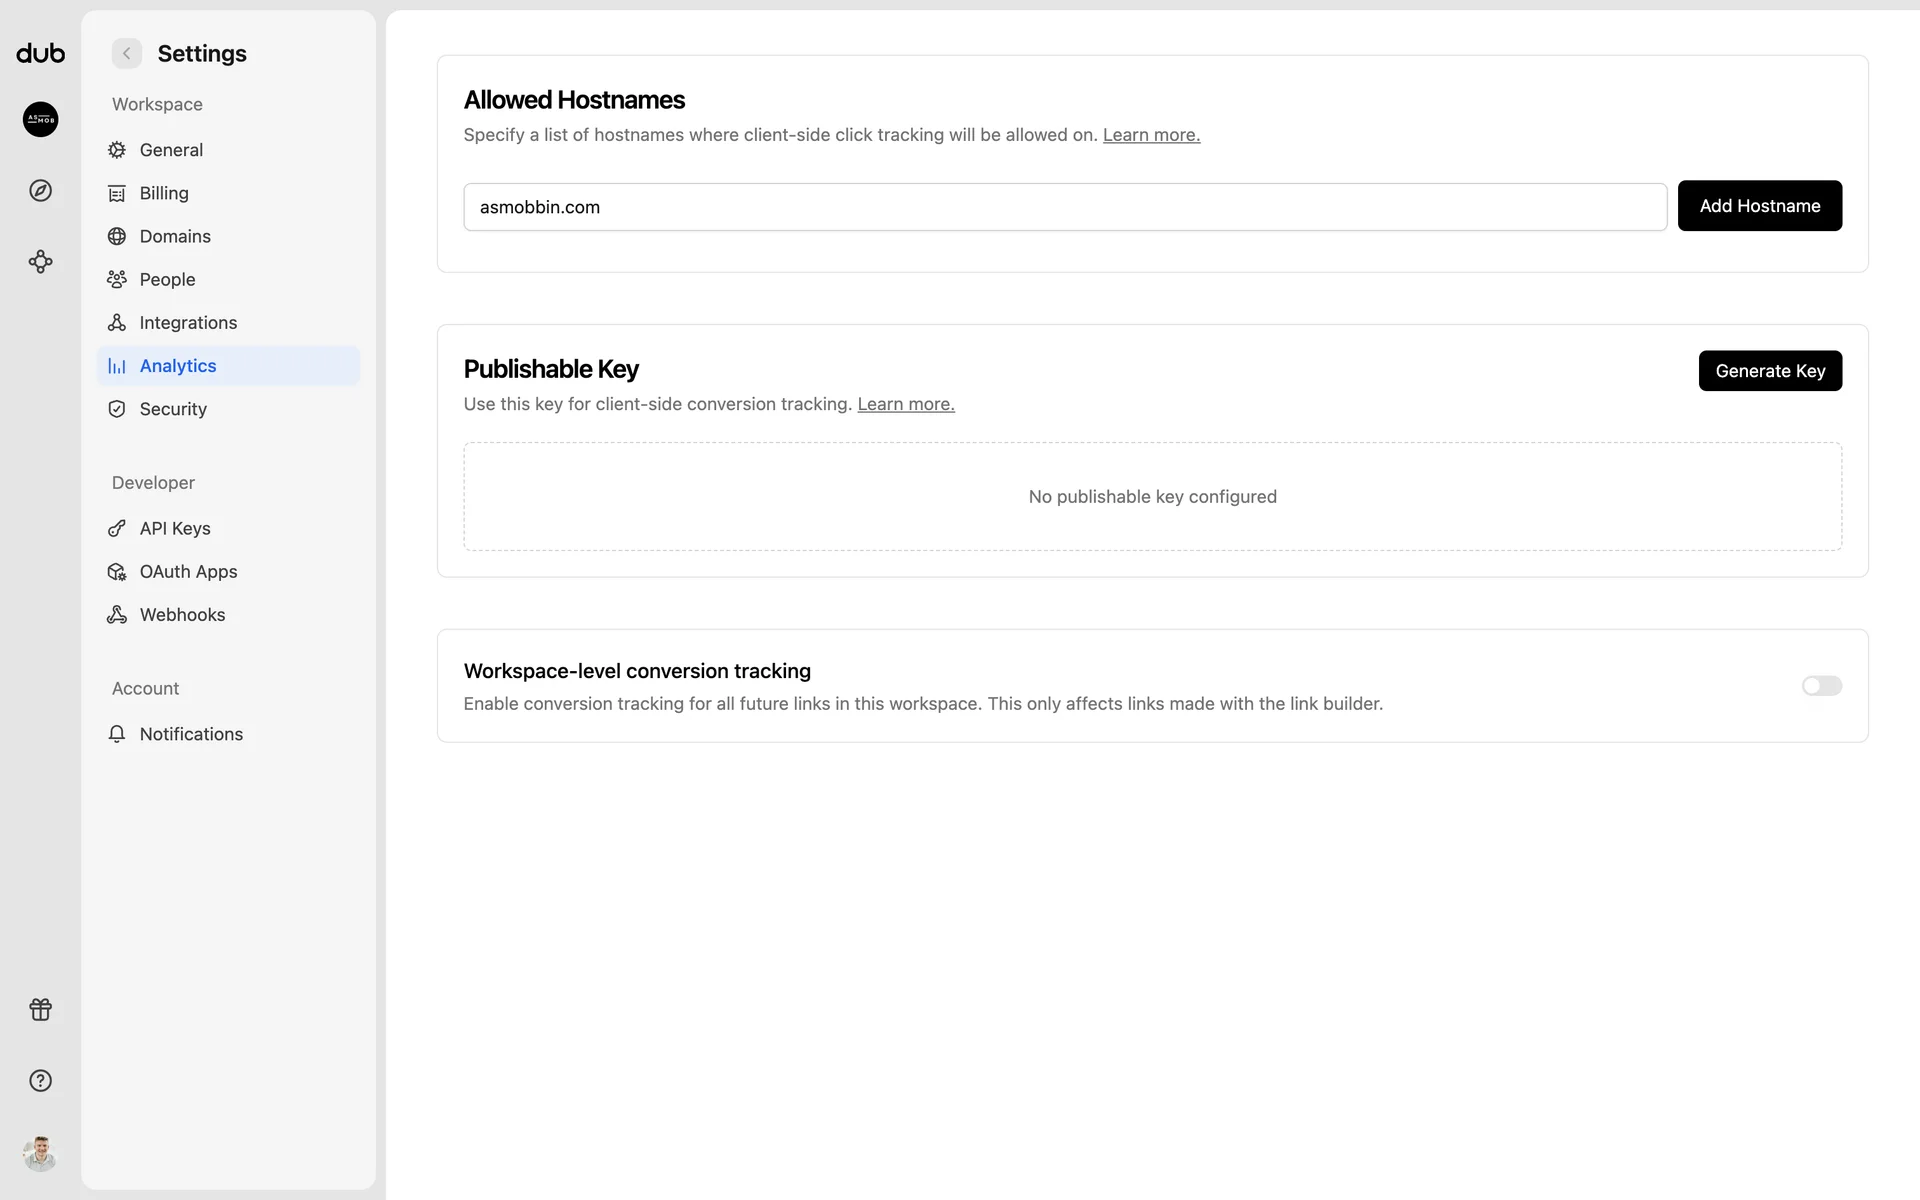Open the help question mark icon
The image size is (1920, 1200).
point(40,1081)
